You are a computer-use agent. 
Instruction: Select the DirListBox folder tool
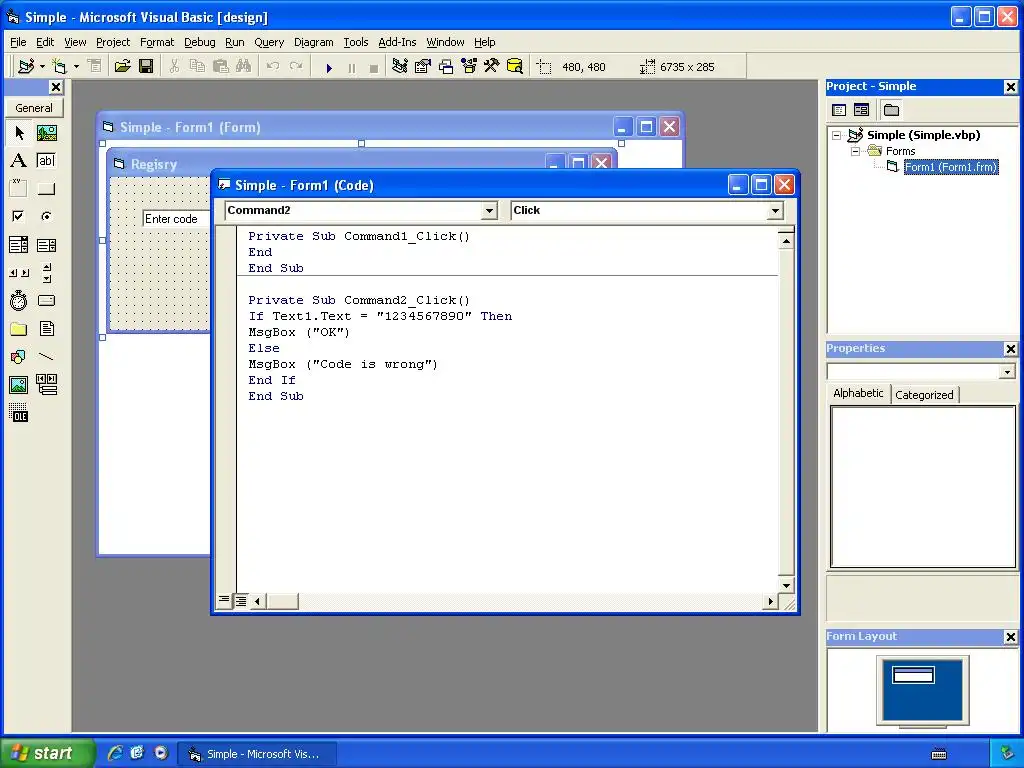point(19,328)
